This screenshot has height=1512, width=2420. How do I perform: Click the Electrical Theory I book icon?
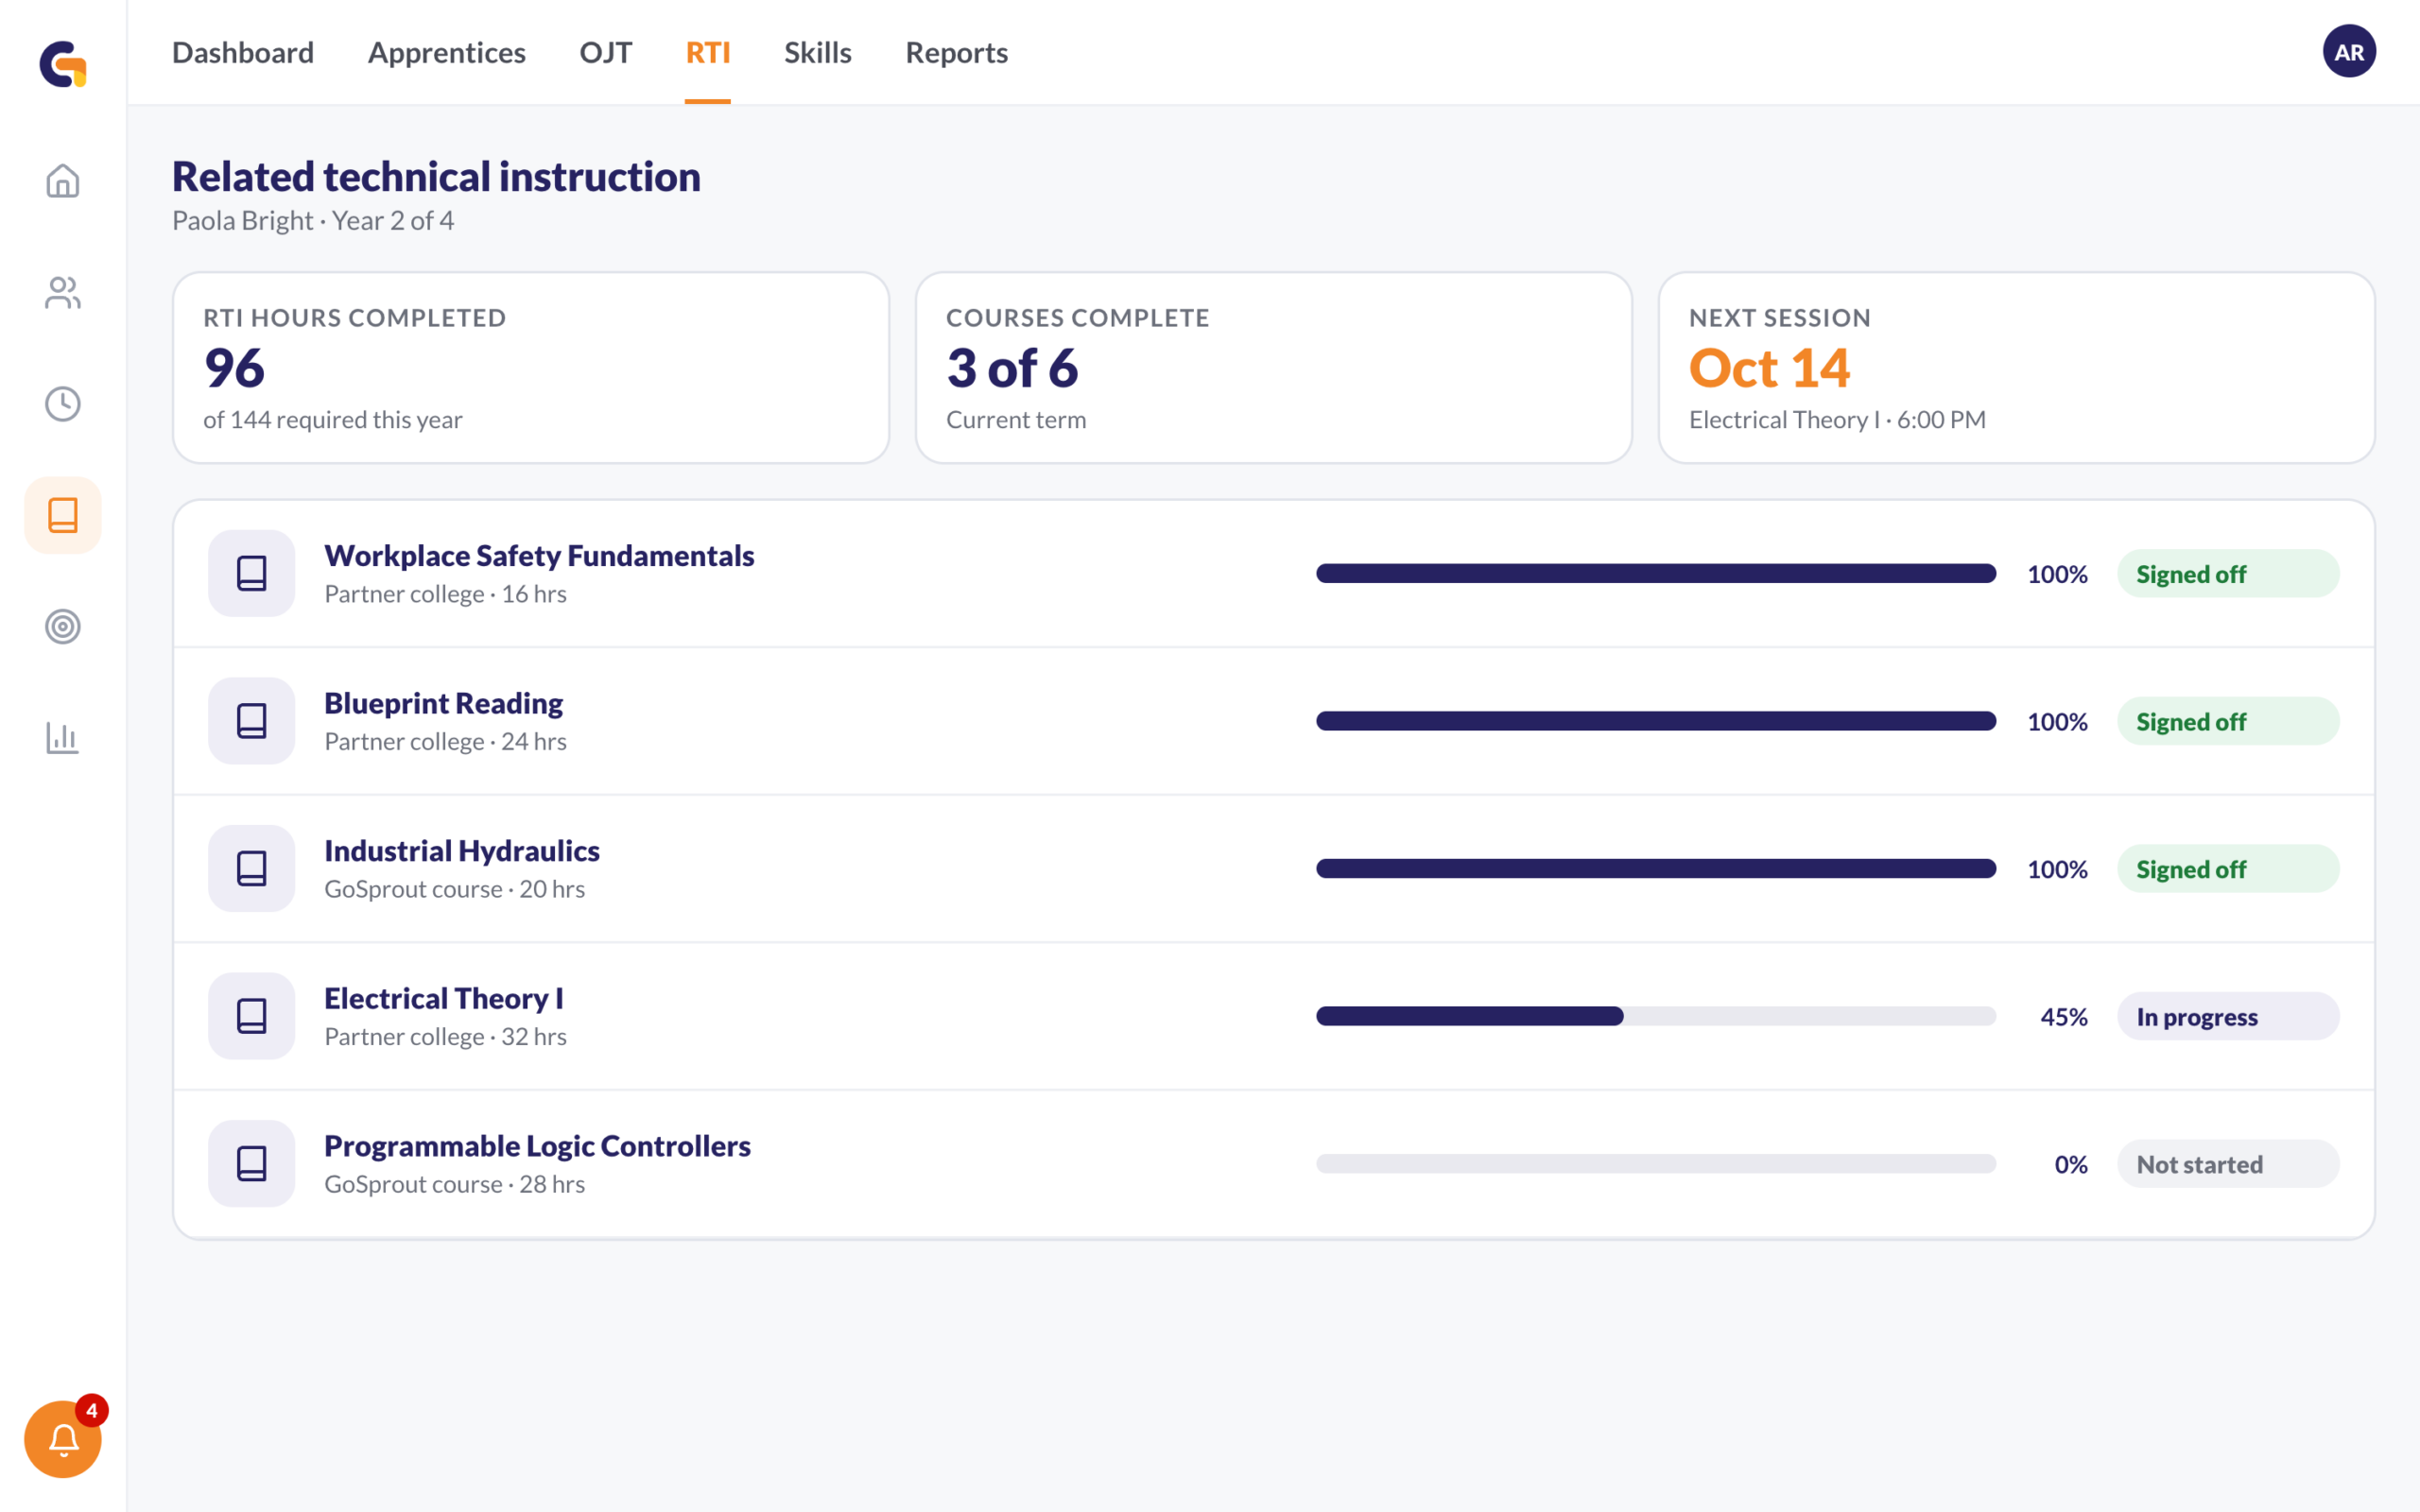coord(252,1016)
